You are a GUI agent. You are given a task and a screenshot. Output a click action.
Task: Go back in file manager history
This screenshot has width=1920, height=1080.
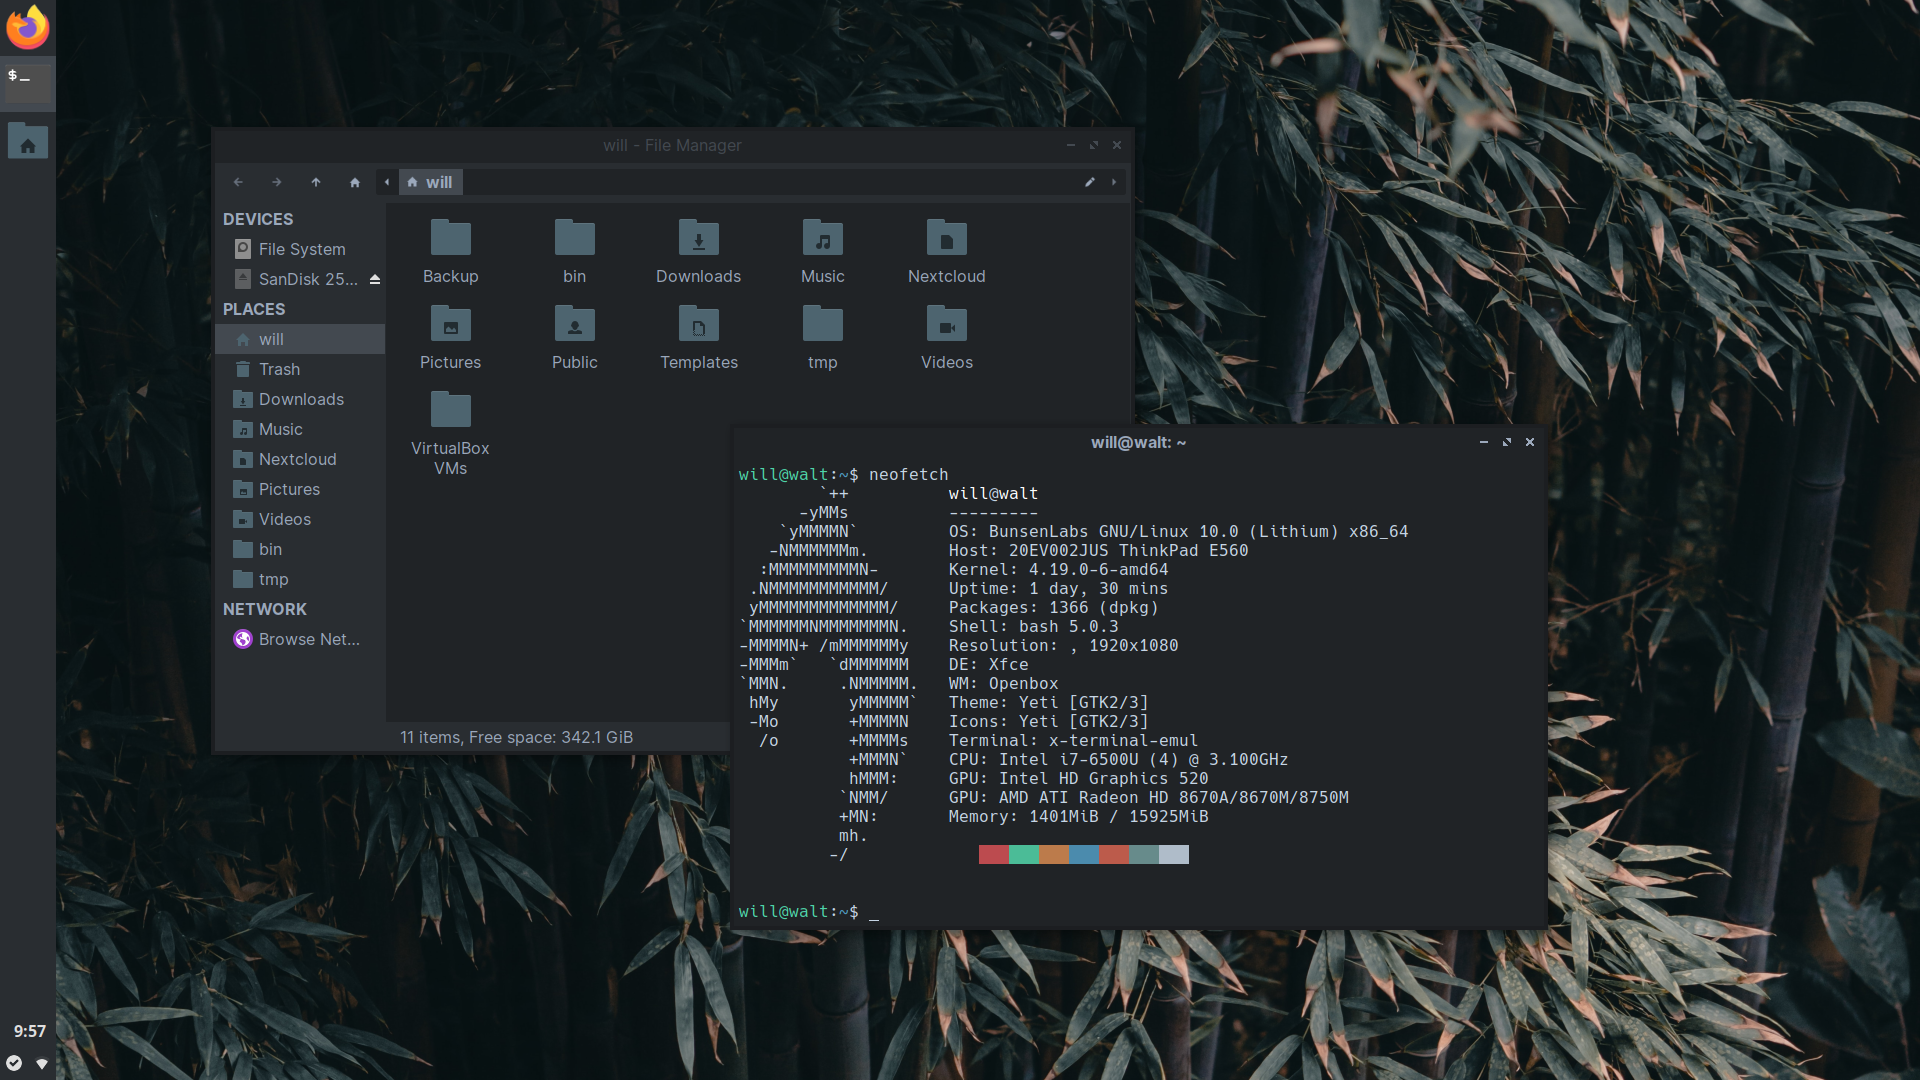pos(238,182)
